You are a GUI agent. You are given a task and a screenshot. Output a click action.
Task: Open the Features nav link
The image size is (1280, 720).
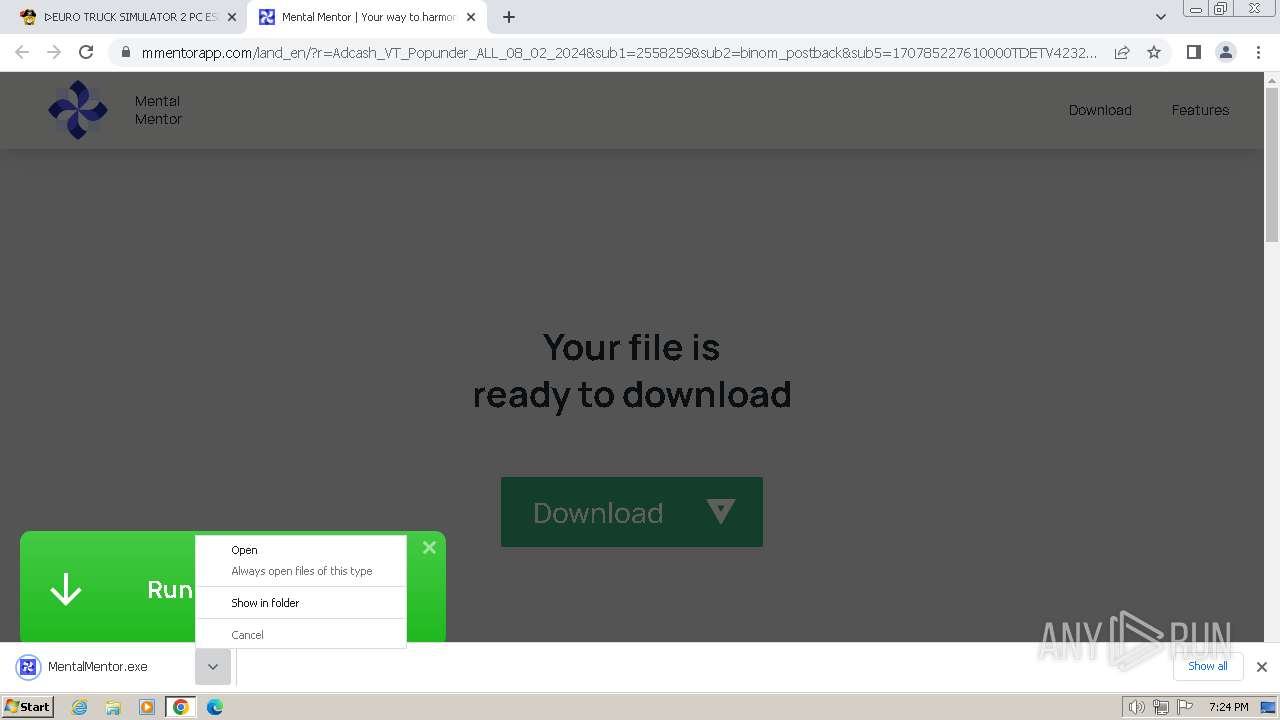(x=1200, y=110)
